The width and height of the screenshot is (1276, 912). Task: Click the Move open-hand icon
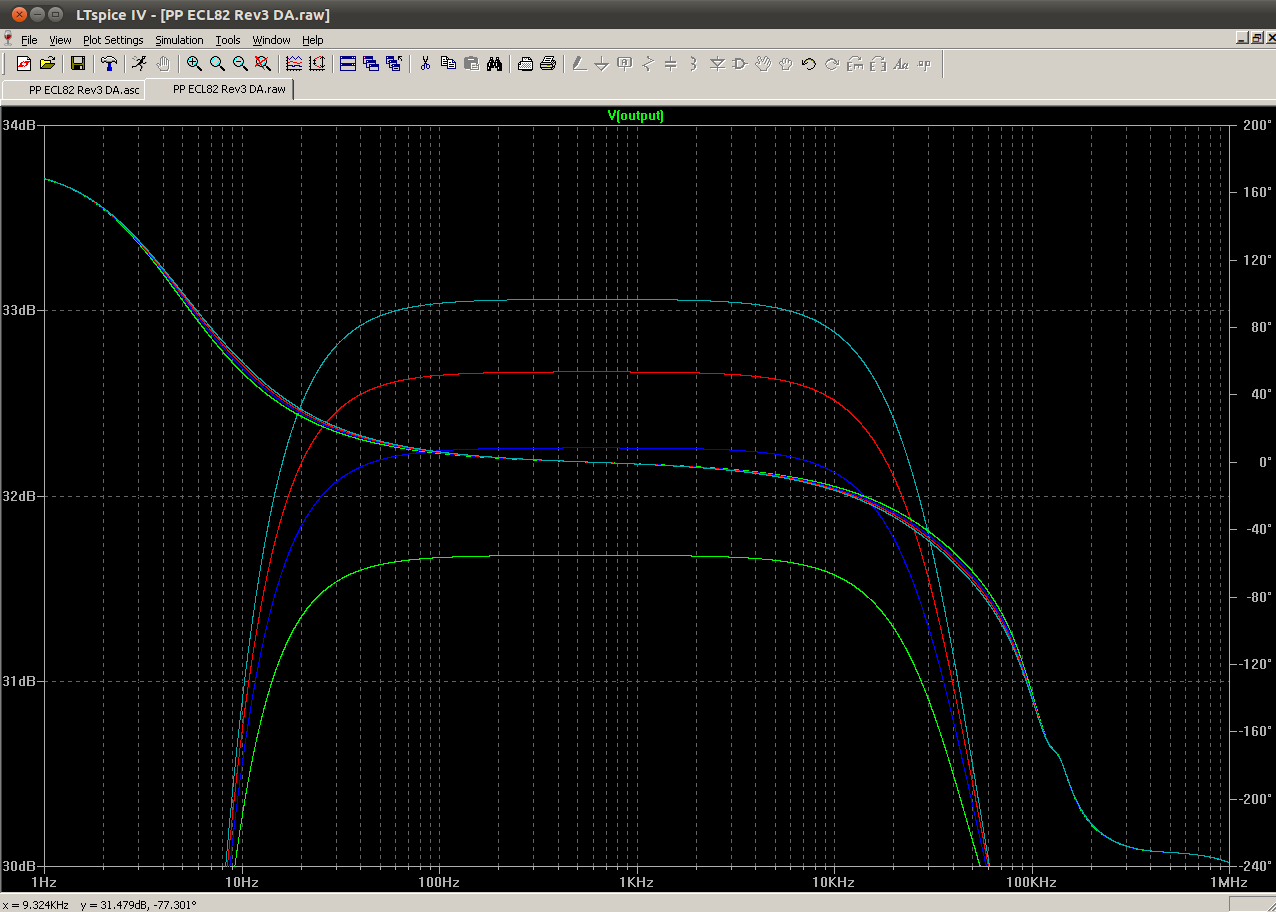[x=763, y=64]
